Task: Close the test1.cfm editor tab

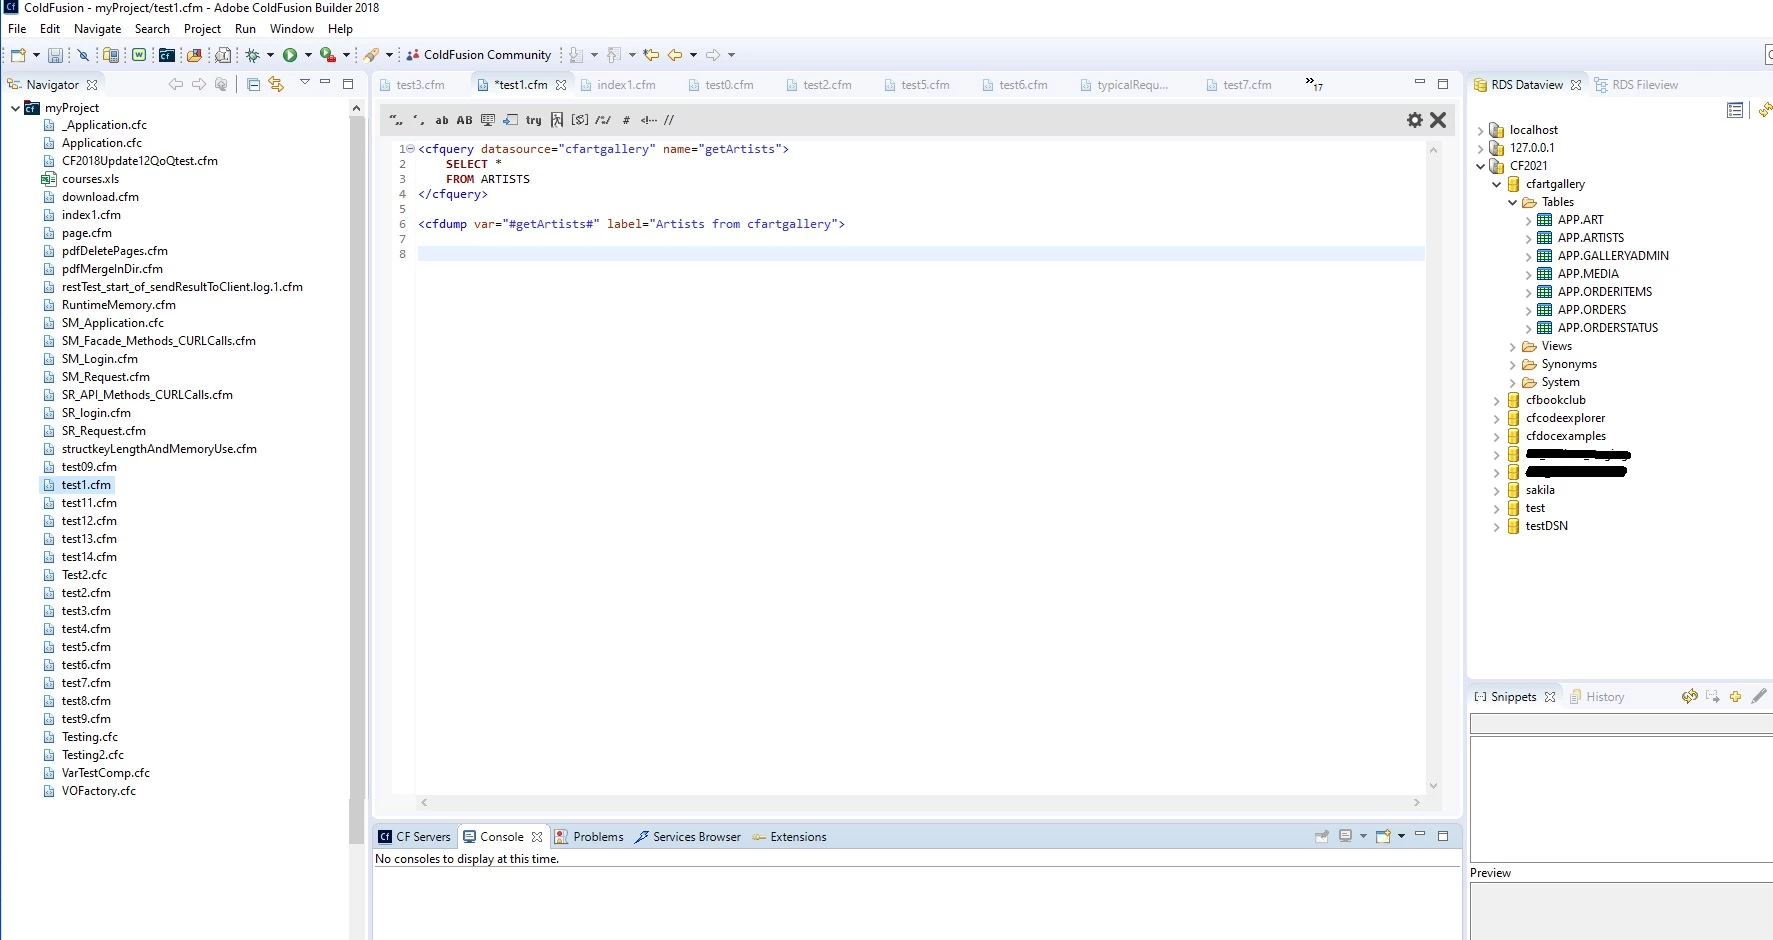Action: 561,85
